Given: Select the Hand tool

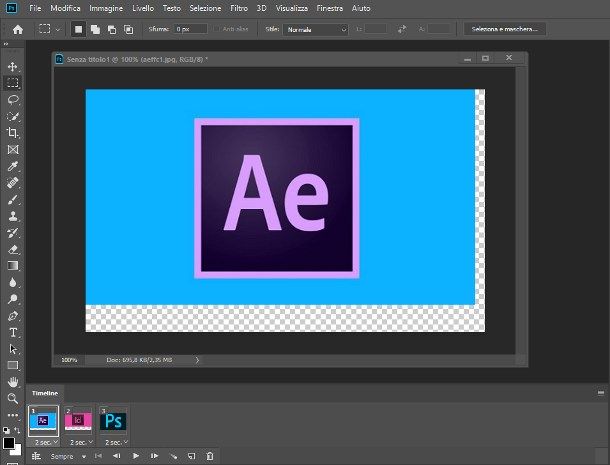Looking at the screenshot, I should point(12,382).
